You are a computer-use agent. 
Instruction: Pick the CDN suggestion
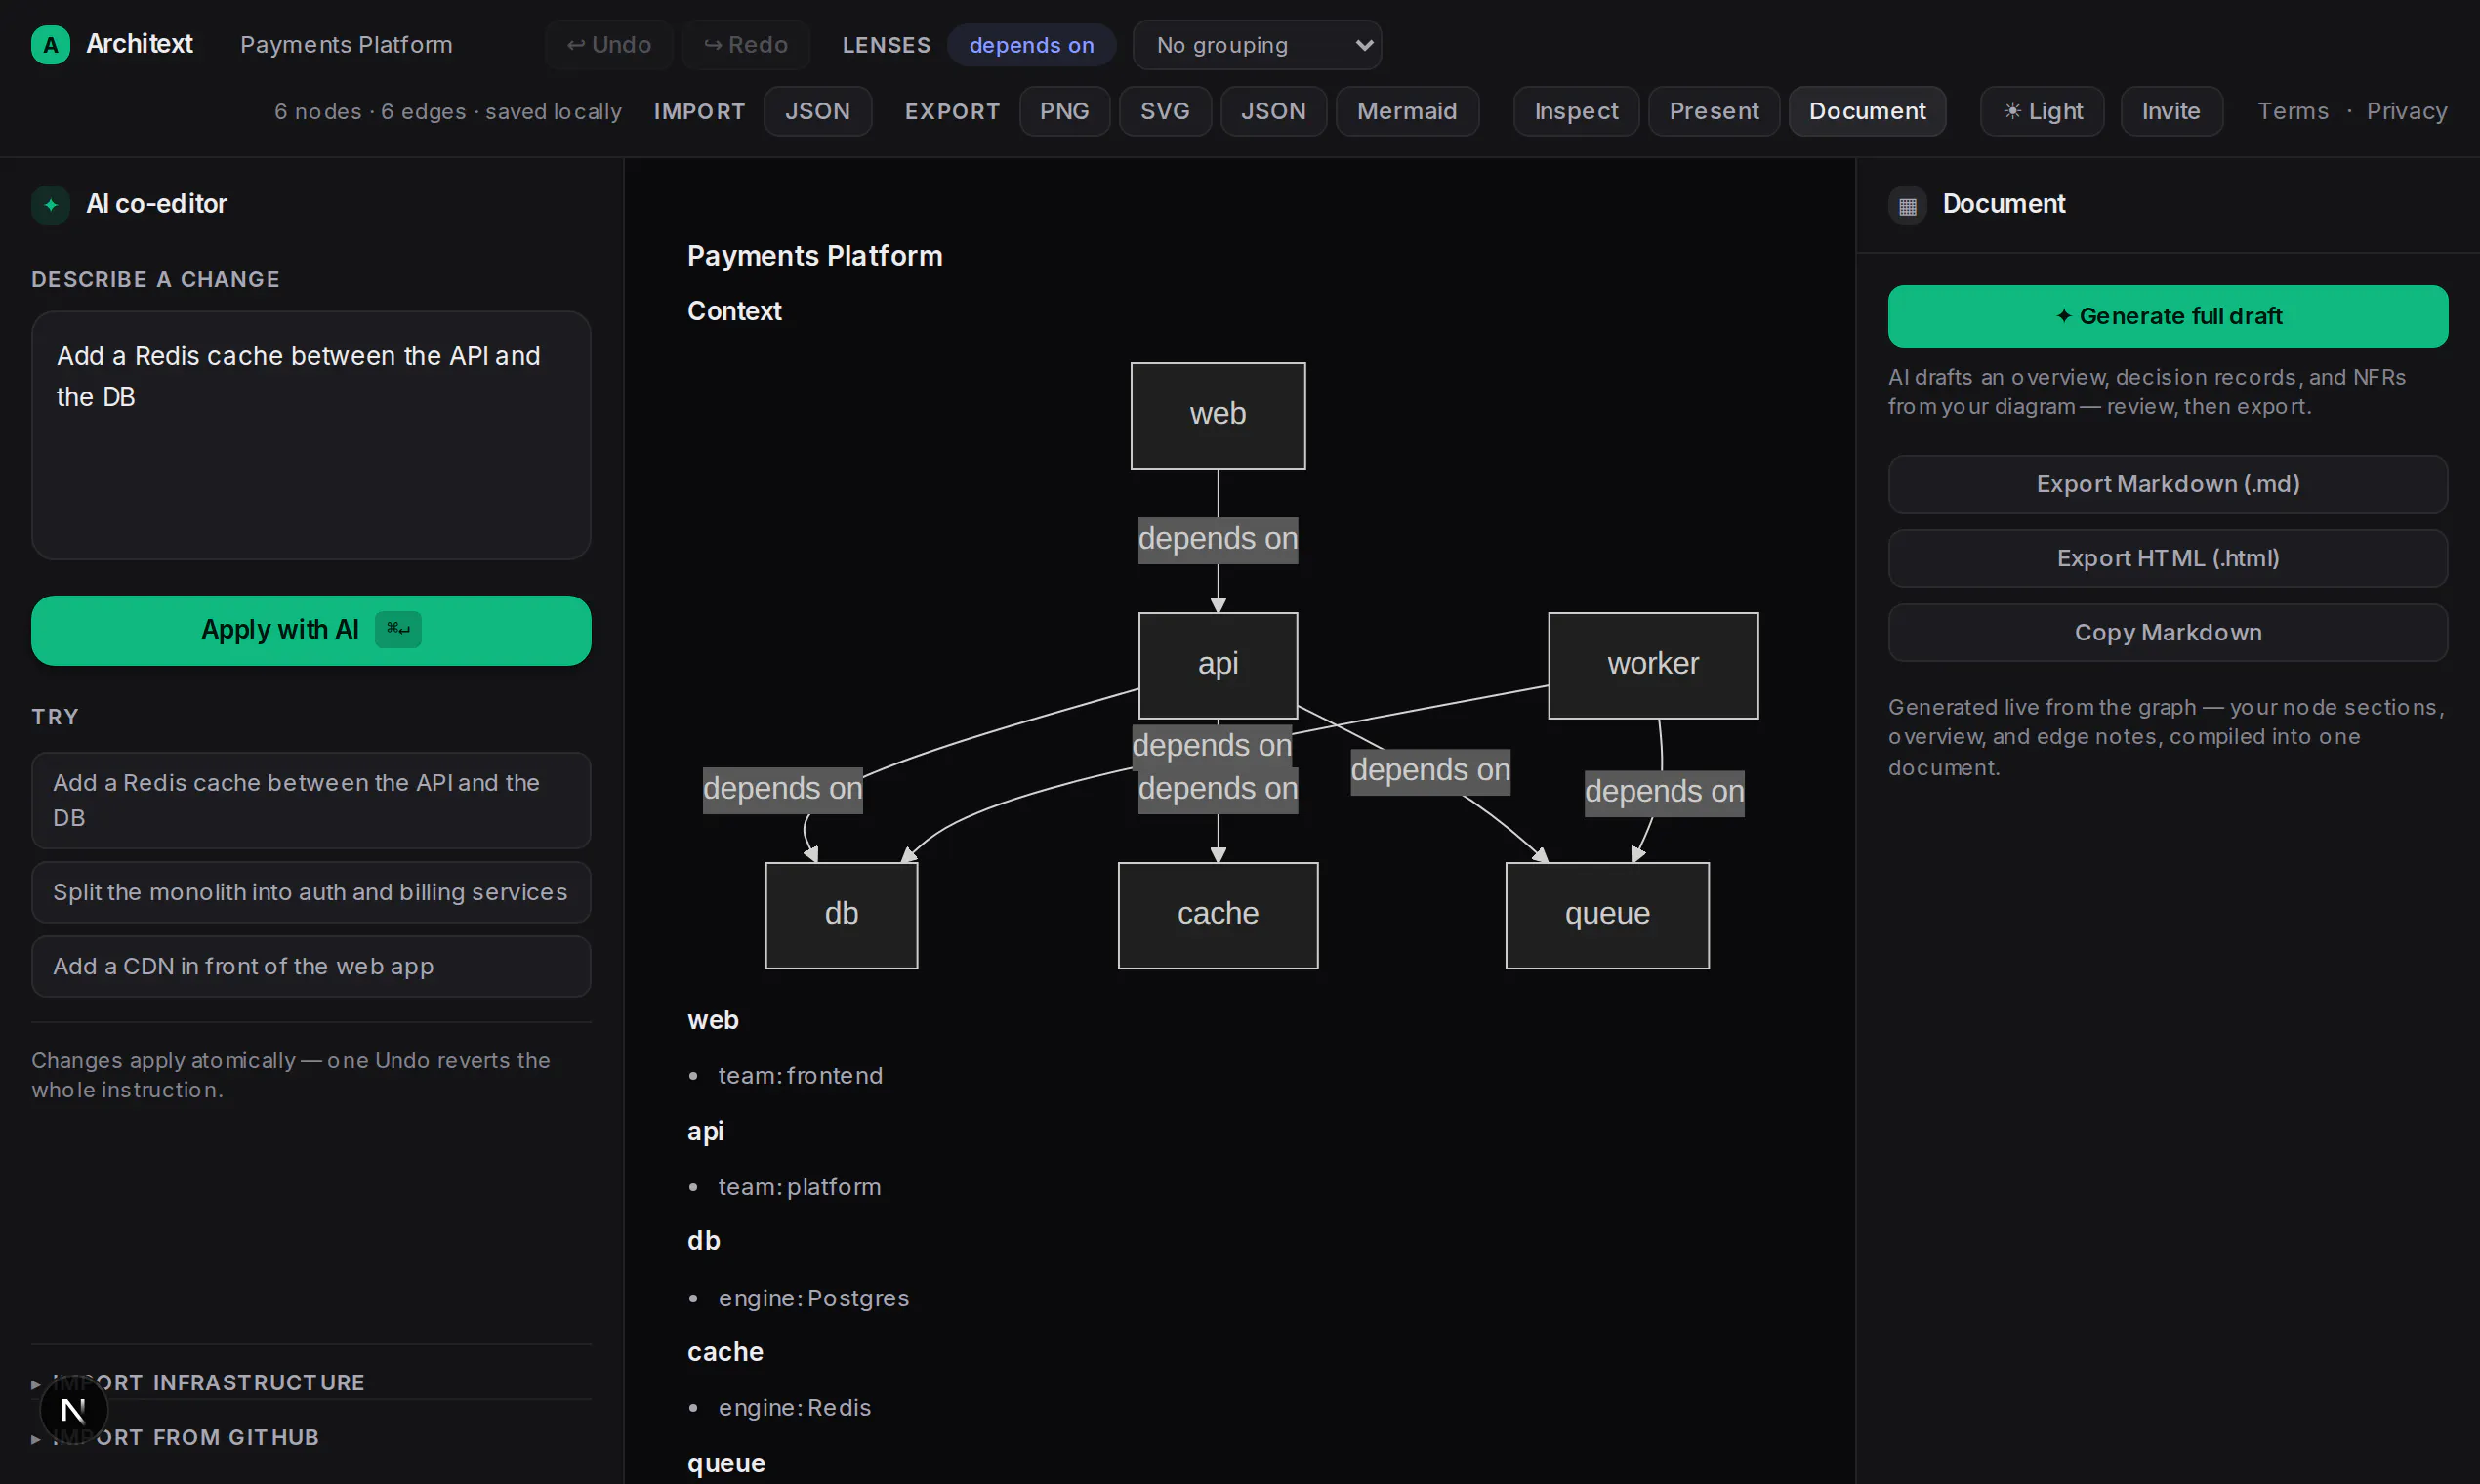(311, 966)
